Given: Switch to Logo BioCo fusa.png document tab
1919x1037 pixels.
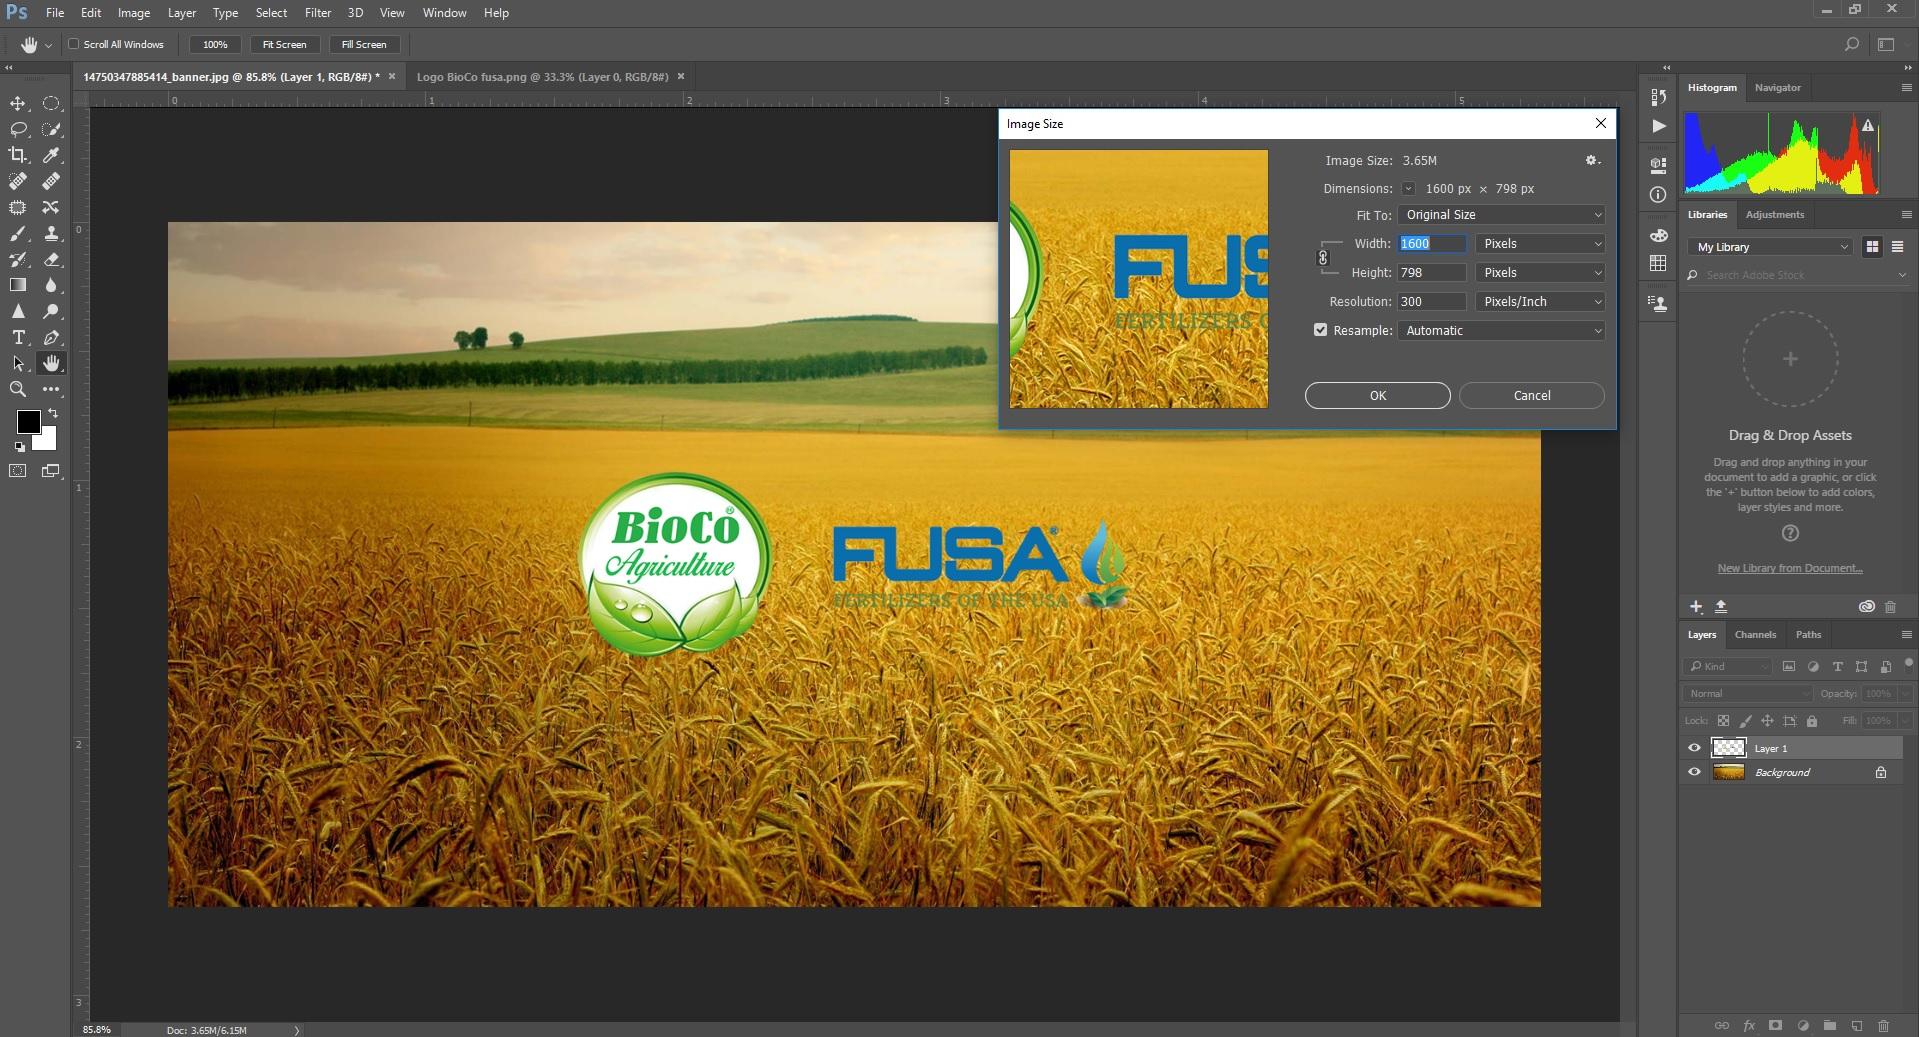Looking at the screenshot, I should click(542, 77).
